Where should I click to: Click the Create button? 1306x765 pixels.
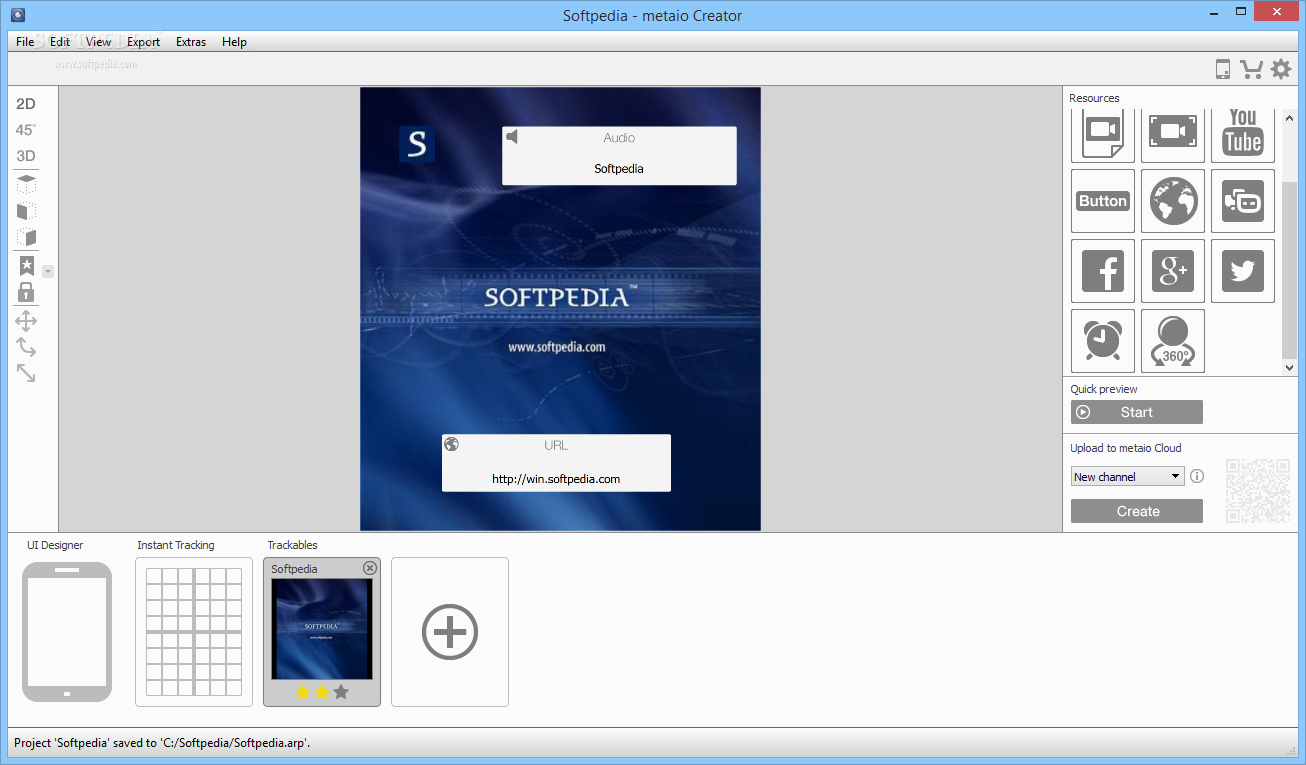tap(1137, 511)
